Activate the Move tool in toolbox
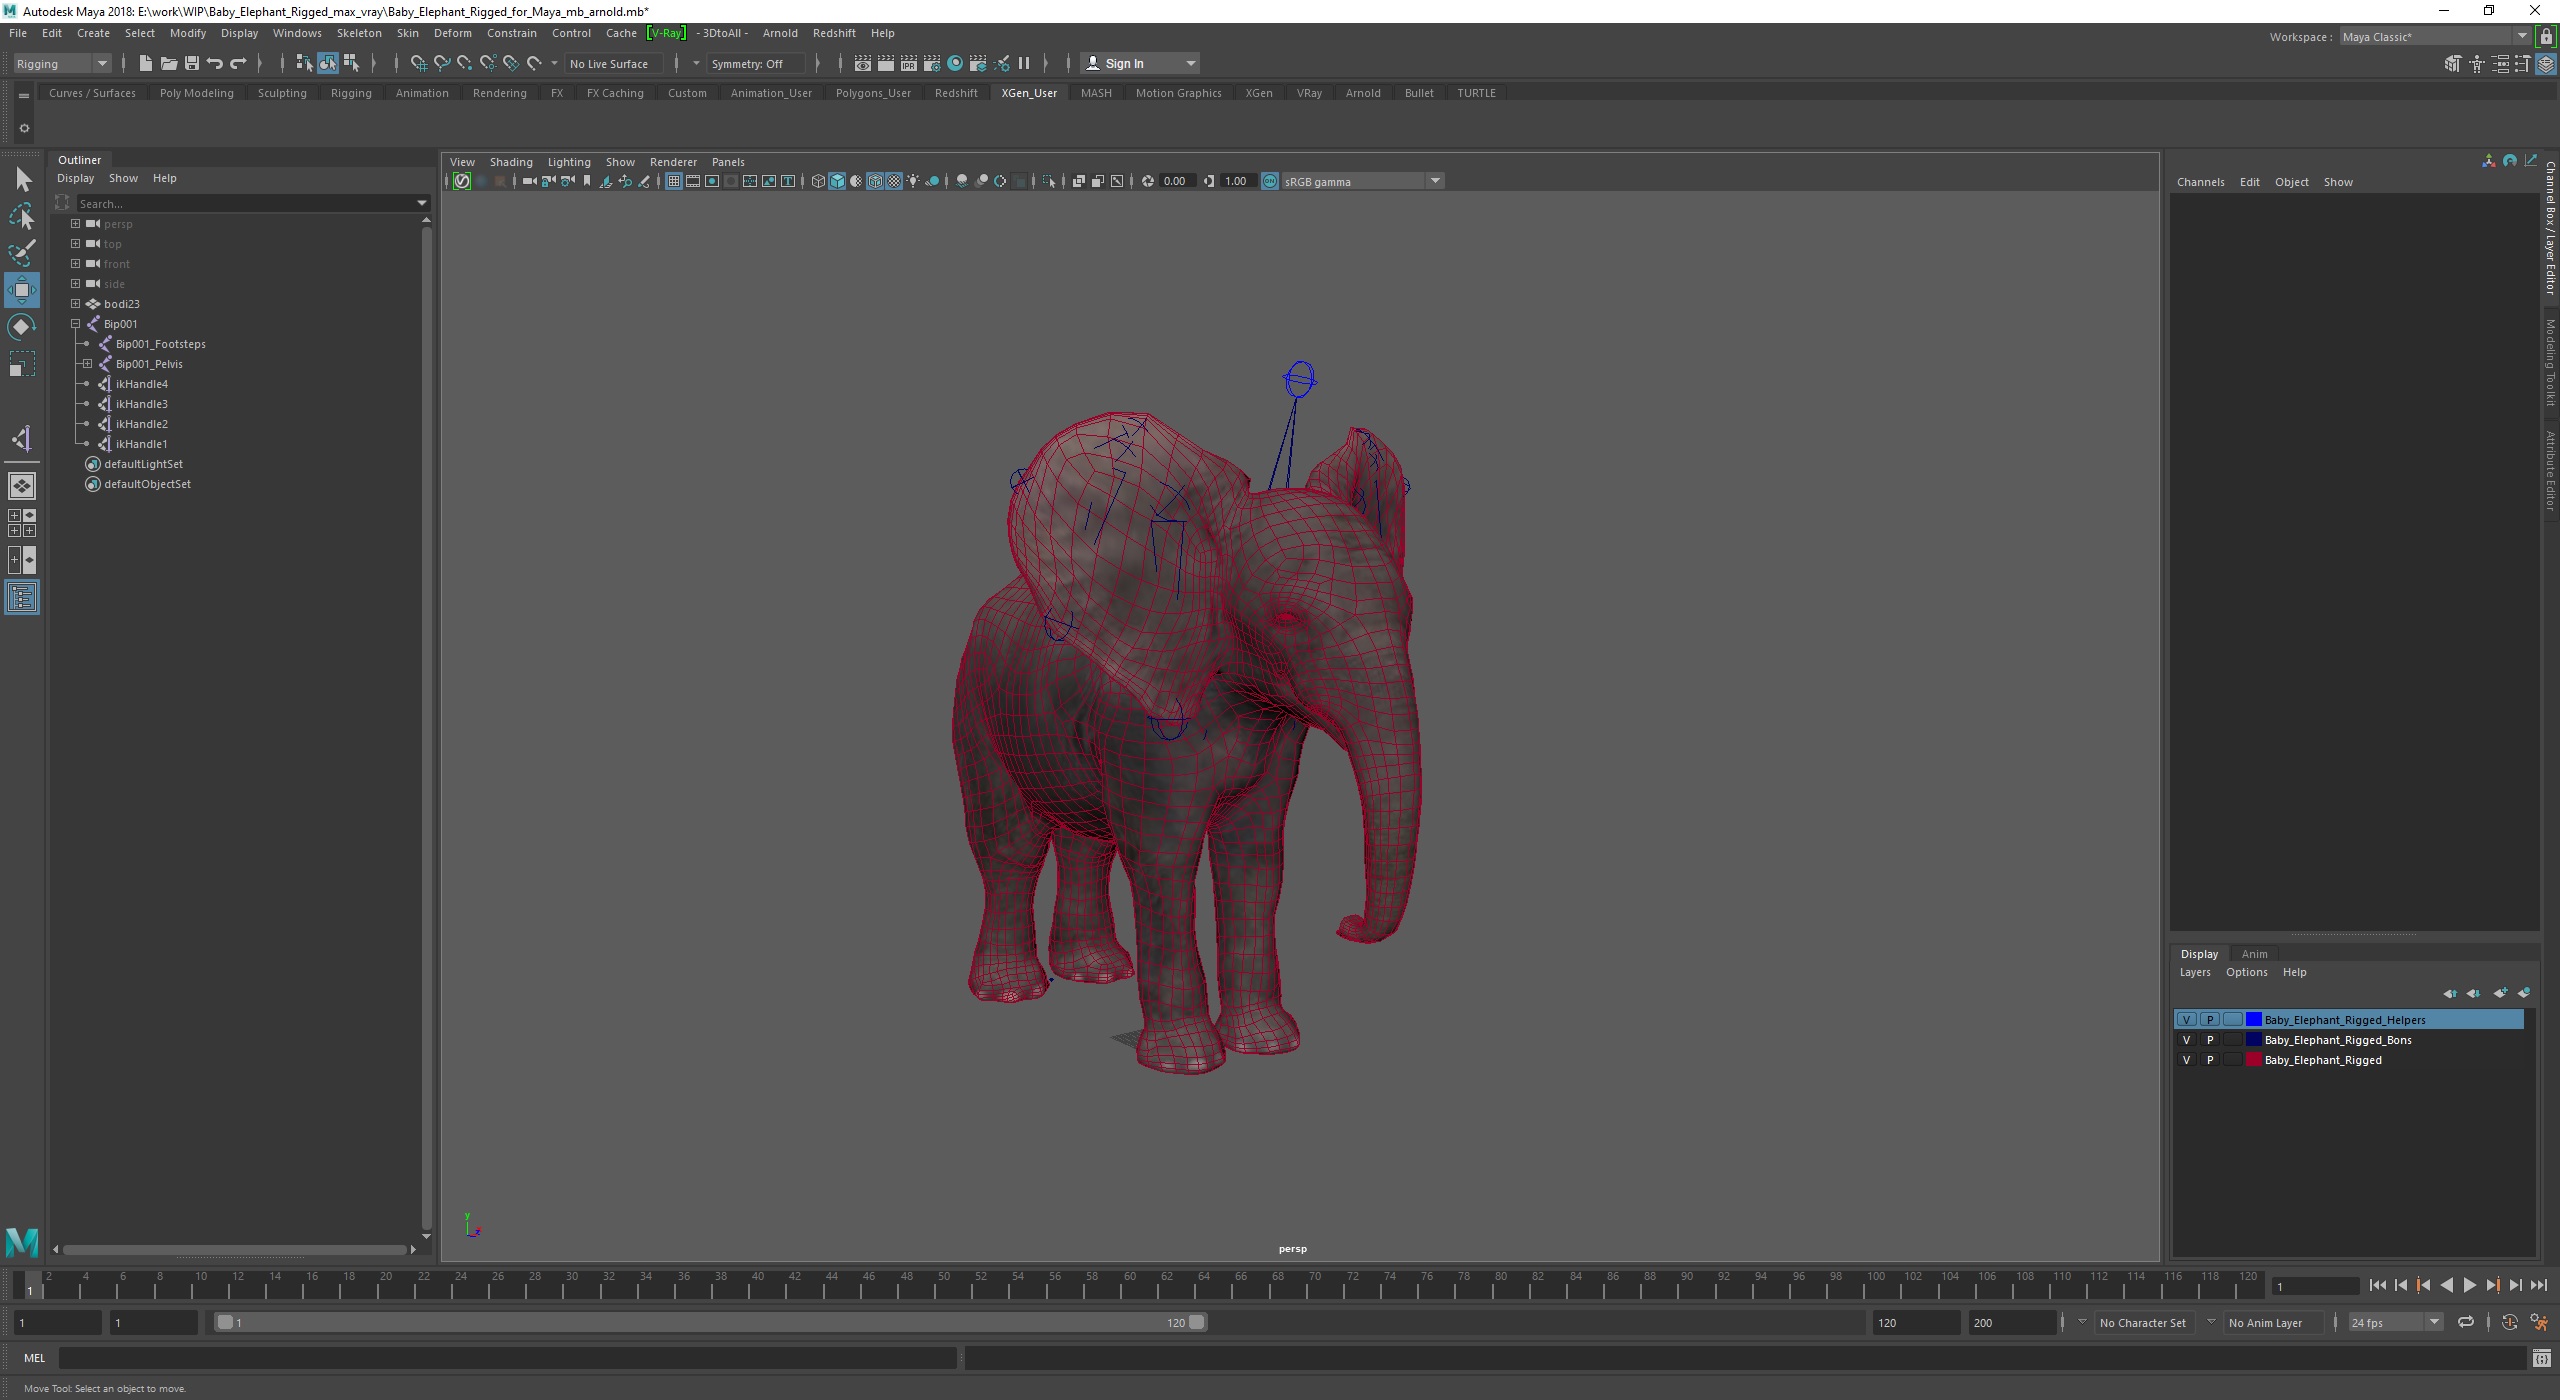The image size is (2560, 1400). point(22,290)
